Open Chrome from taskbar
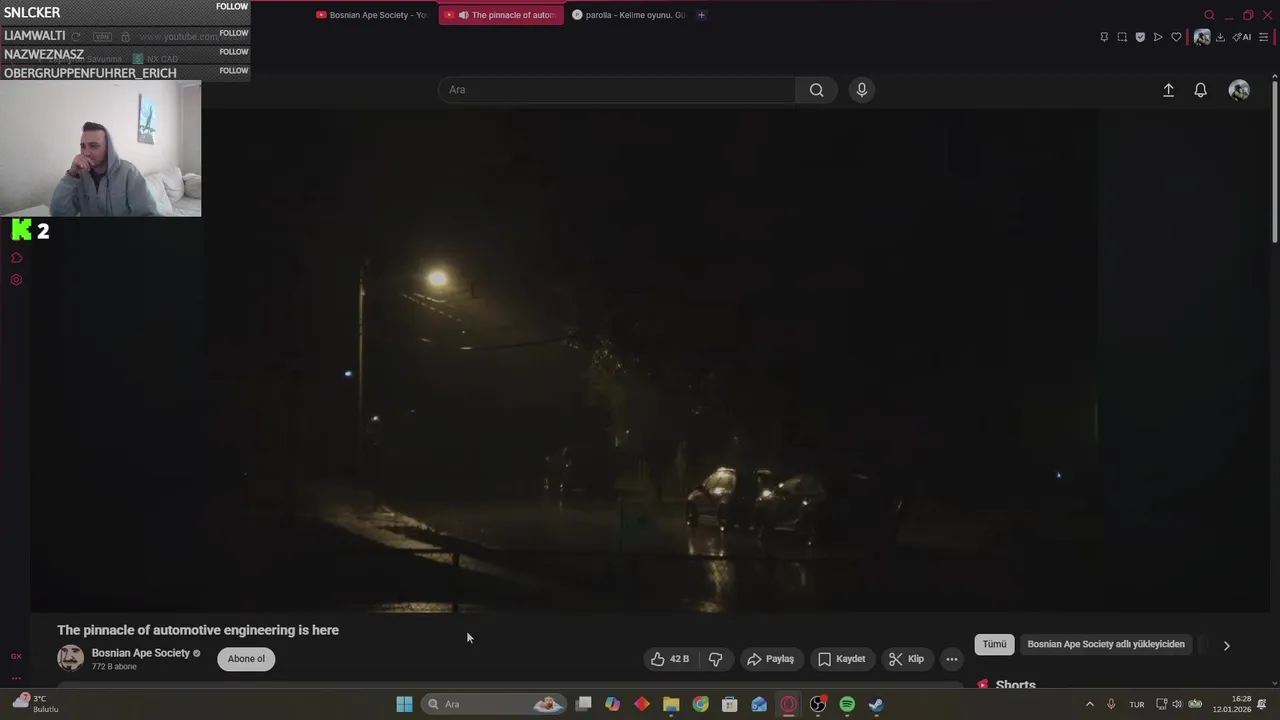The height and width of the screenshot is (720, 1280). click(x=700, y=704)
